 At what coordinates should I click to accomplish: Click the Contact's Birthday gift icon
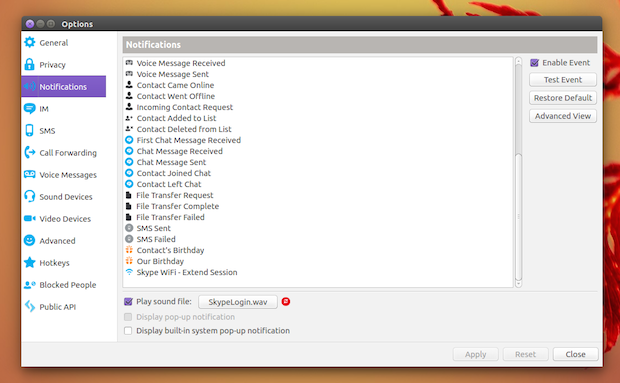pyautogui.click(x=129, y=250)
